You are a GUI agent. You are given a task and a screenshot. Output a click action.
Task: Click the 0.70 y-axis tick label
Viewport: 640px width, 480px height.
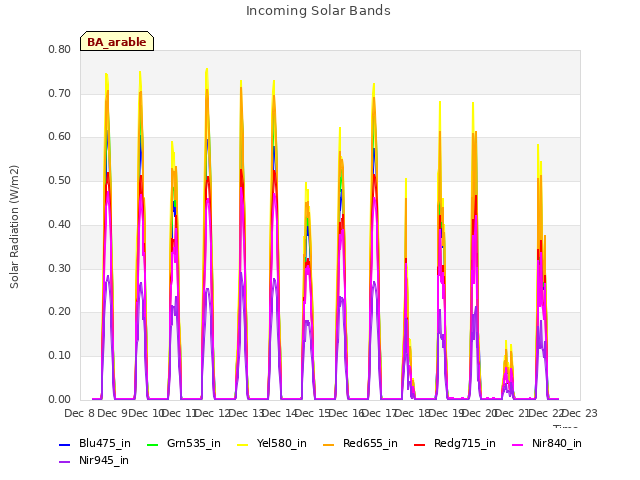(x=60, y=93)
